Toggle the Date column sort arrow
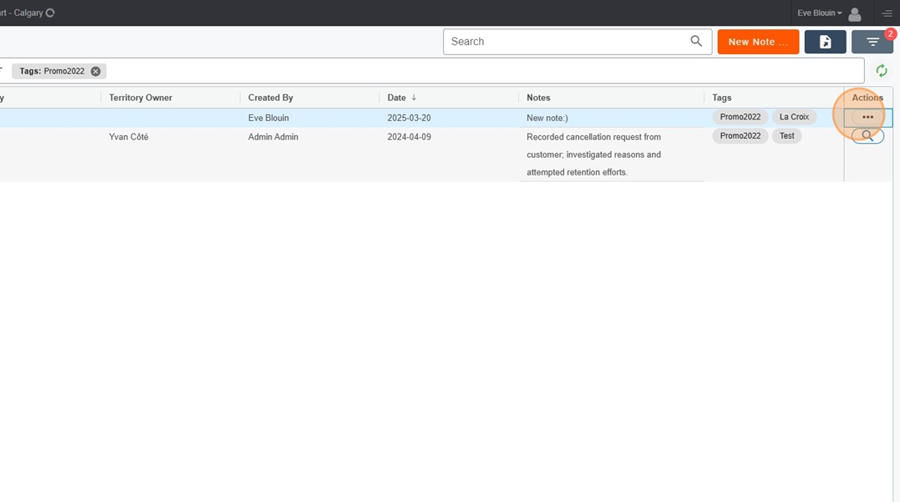The width and height of the screenshot is (900, 502). coord(413,98)
